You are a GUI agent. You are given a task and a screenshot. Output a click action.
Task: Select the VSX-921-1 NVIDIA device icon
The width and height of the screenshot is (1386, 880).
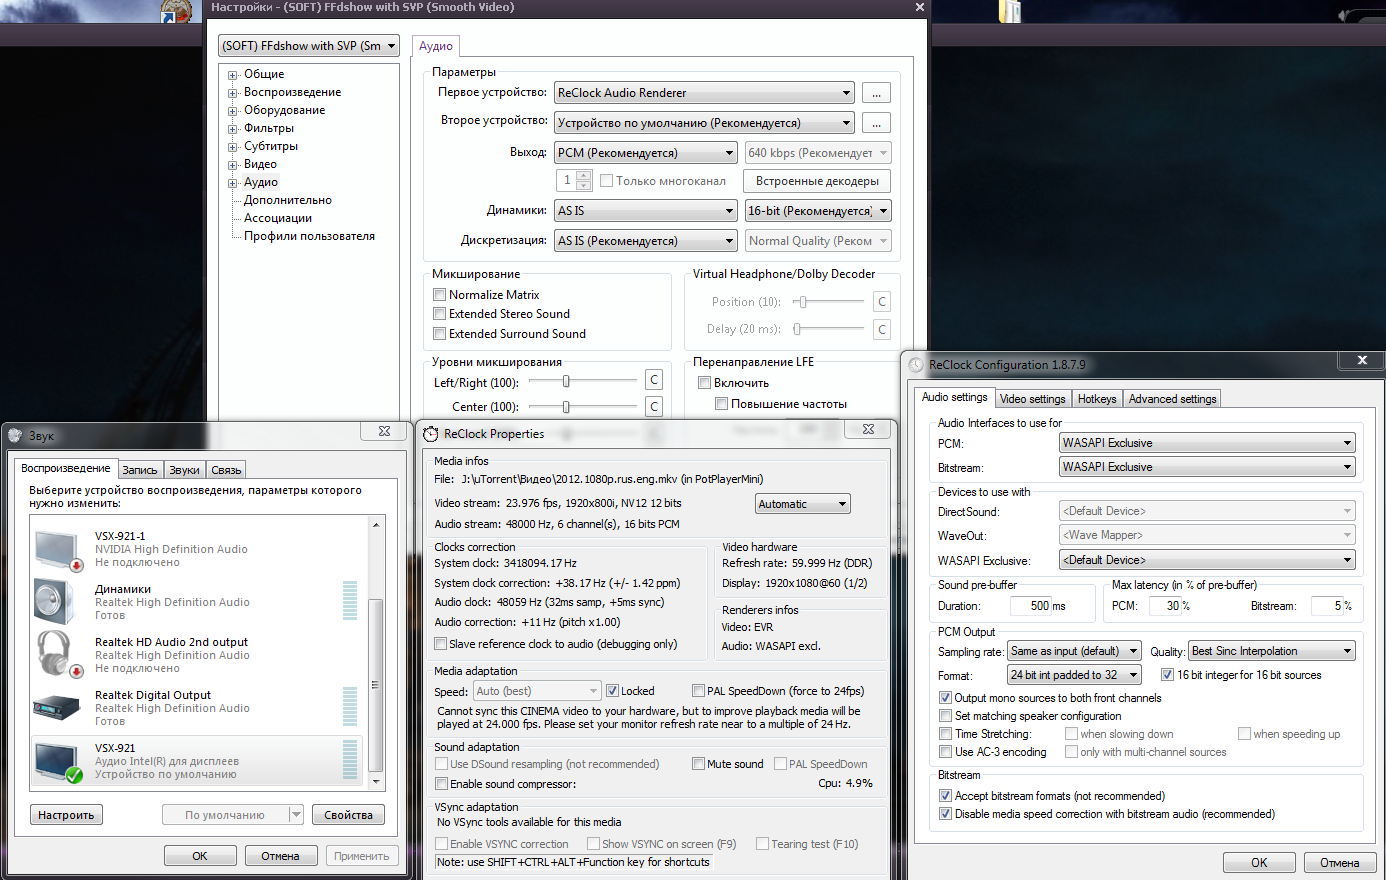pos(57,550)
